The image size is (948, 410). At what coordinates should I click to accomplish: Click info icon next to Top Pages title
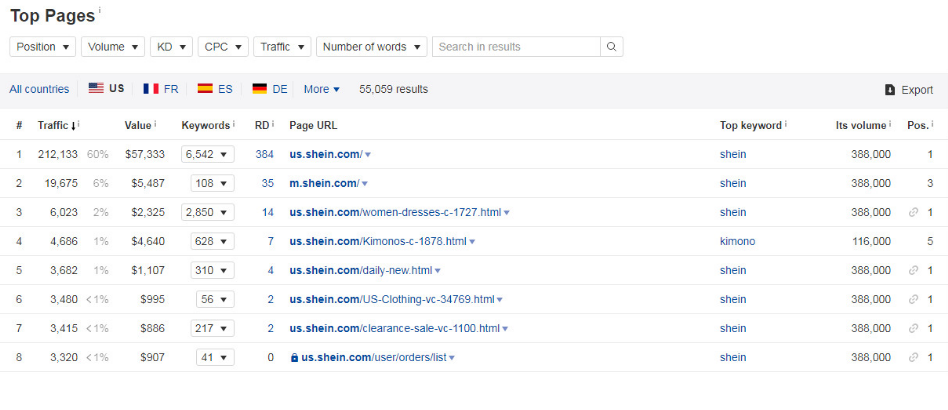click(100, 11)
